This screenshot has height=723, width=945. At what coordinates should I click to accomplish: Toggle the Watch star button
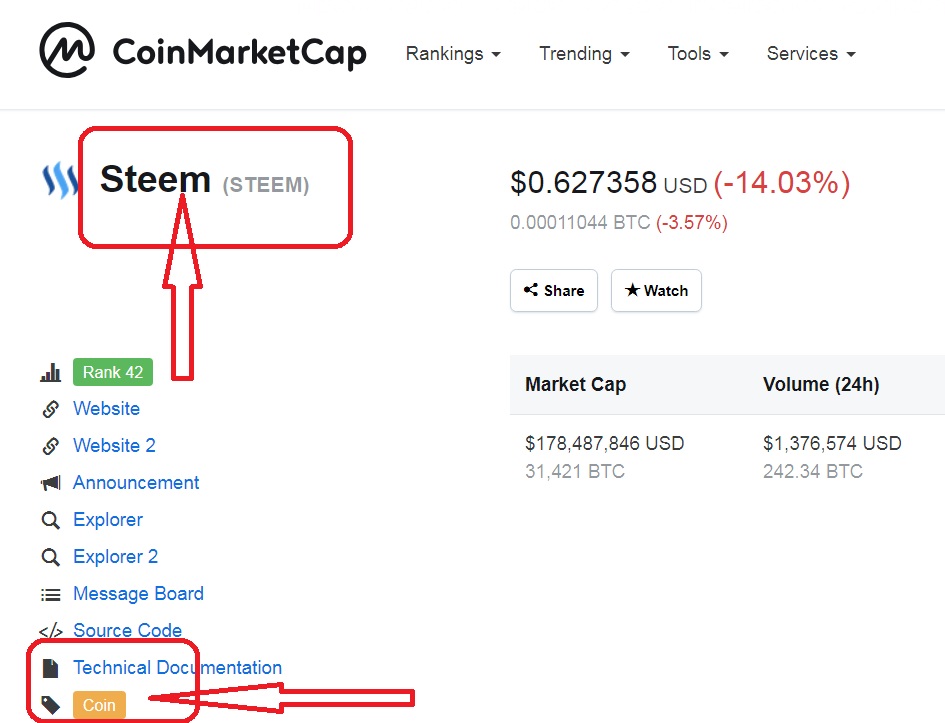[656, 290]
